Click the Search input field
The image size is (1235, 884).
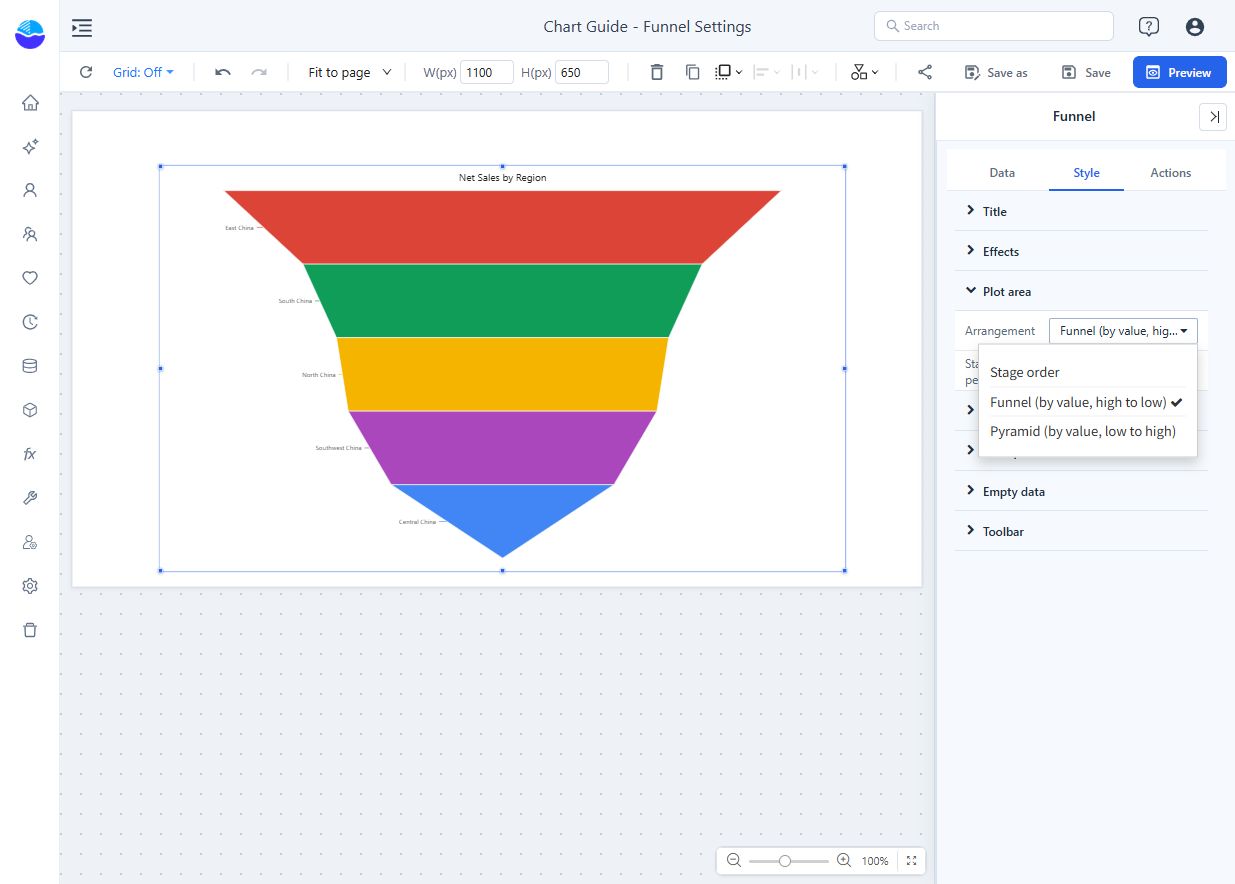coord(994,26)
